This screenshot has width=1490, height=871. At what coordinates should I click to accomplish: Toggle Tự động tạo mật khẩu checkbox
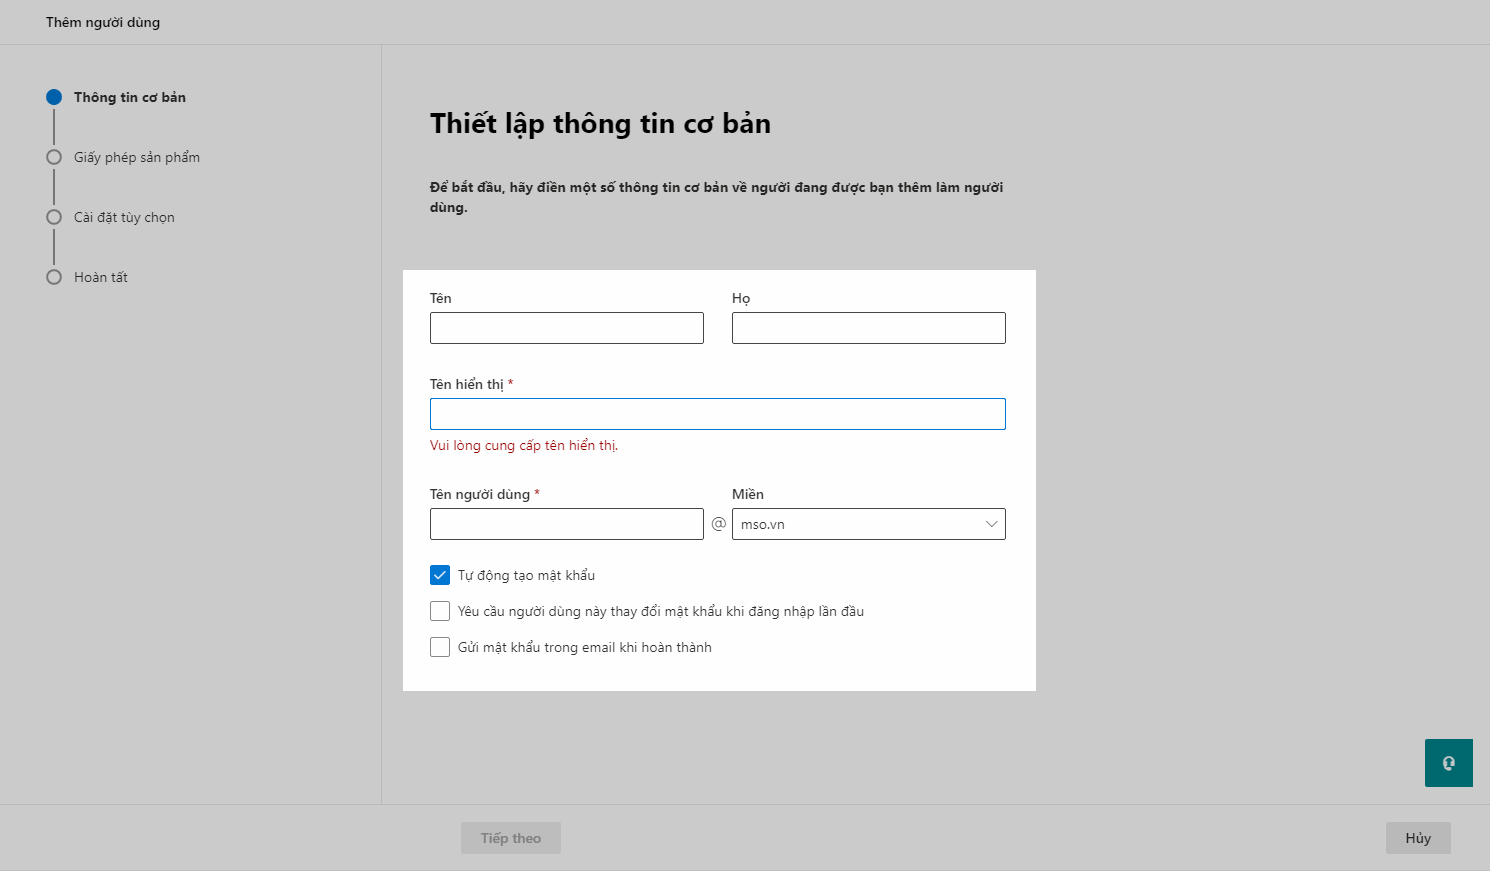[440, 575]
